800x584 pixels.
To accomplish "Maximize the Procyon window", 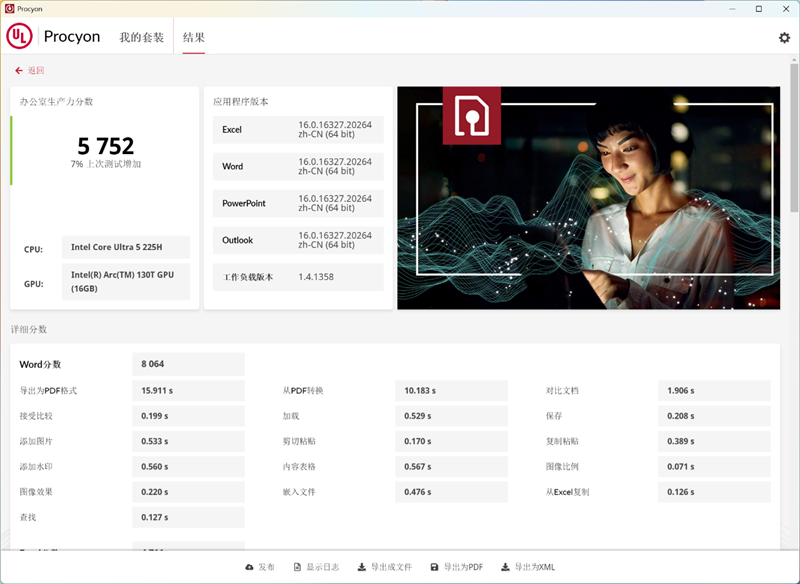I will click(758, 8).
